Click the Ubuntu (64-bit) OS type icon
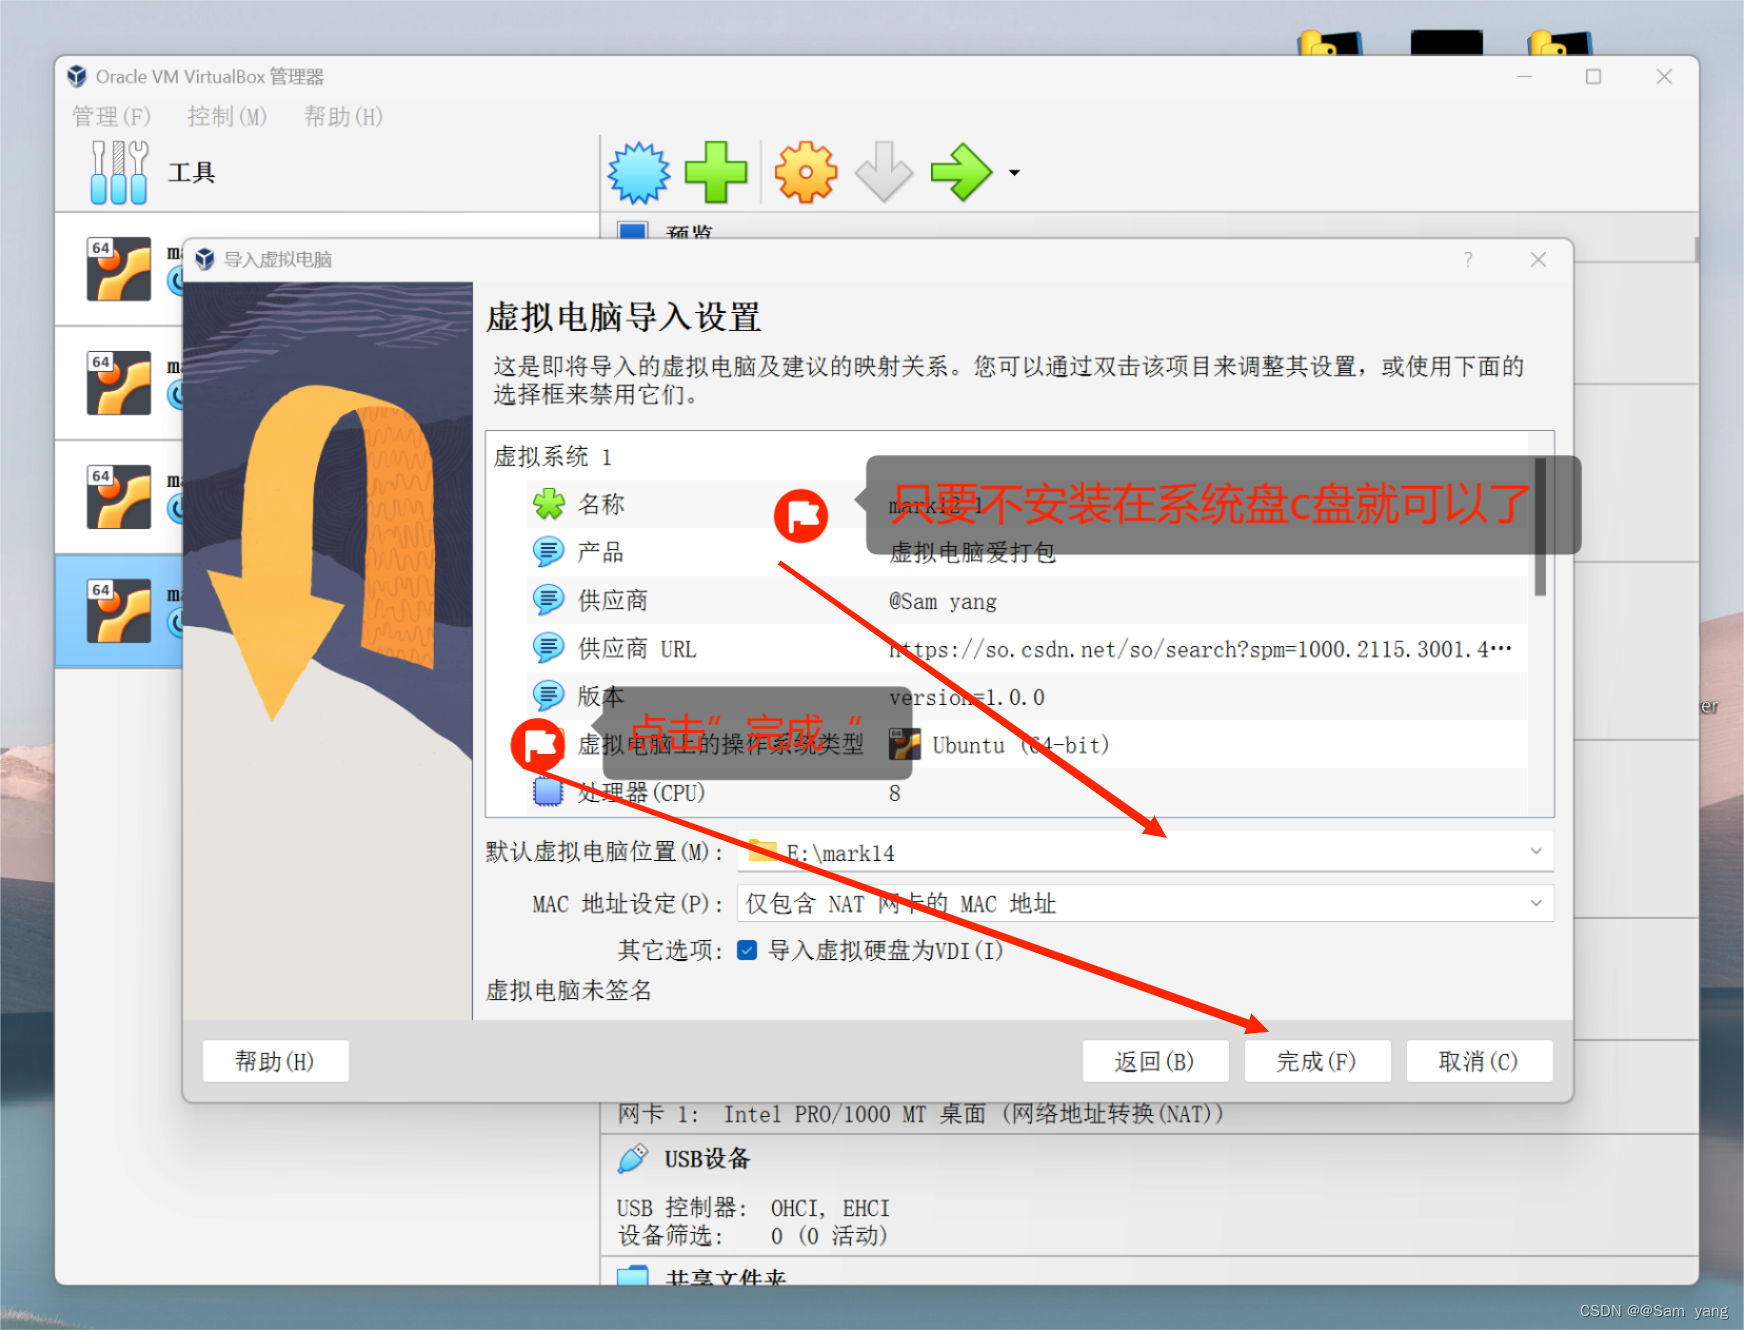Screen dimensions: 1744x1330 click(x=904, y=745)
